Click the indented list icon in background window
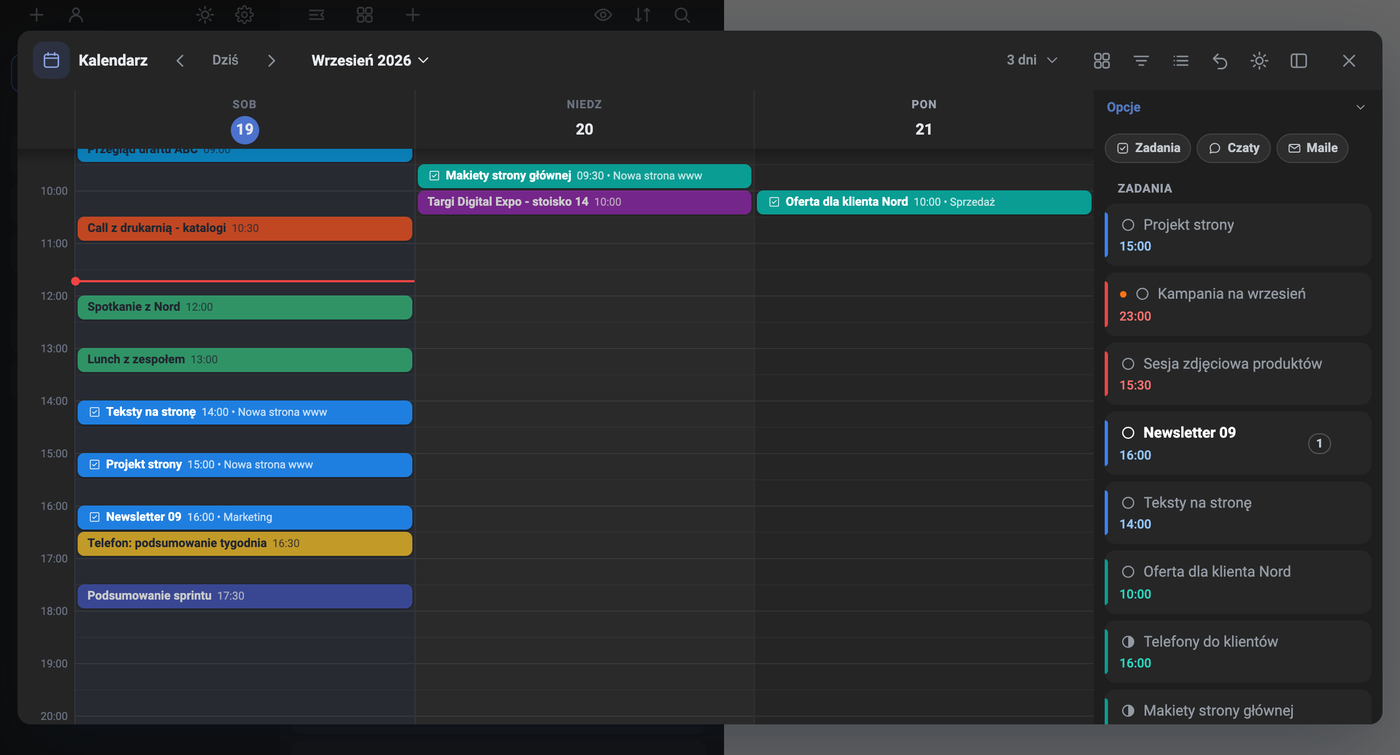The image size is (1400, 755). (x=316, y=15)
